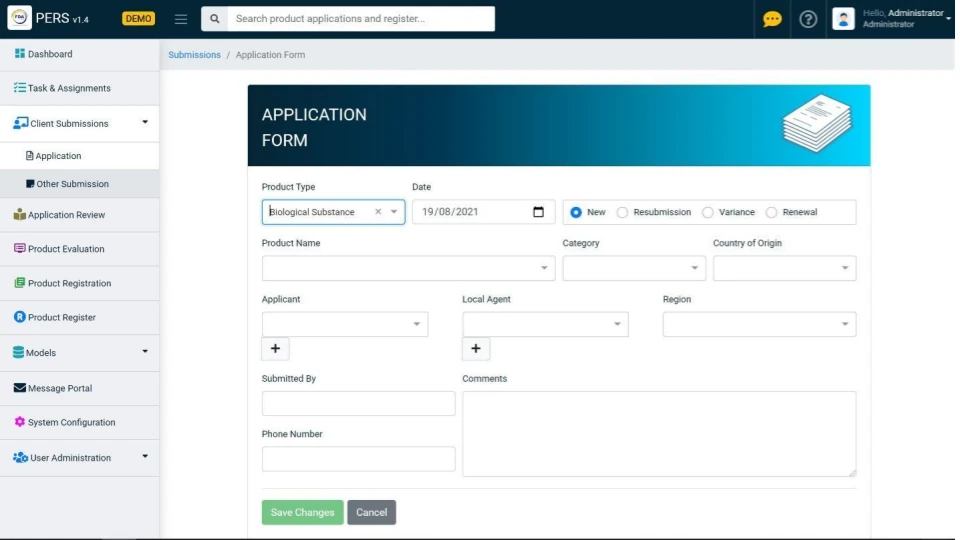
Task: Add a new local agent with plus button
Action: pos(476,348)
